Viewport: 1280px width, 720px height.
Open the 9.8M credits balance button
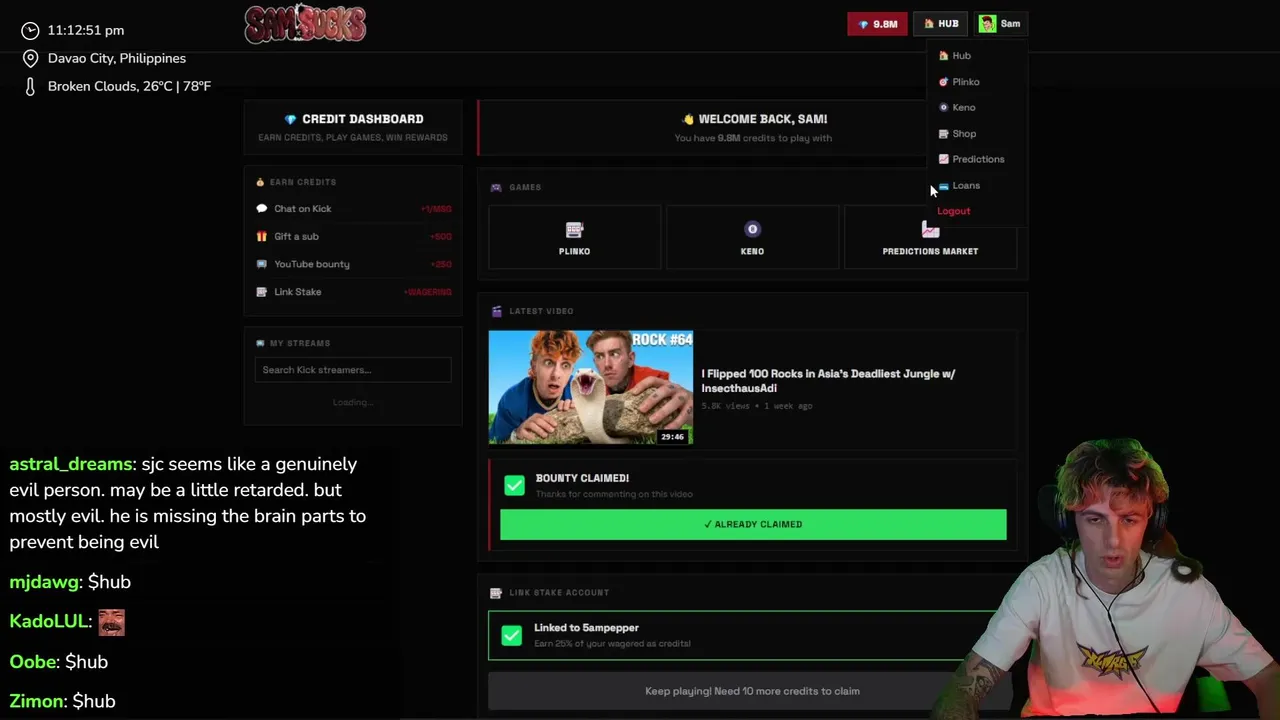click(x=877, y=24)
